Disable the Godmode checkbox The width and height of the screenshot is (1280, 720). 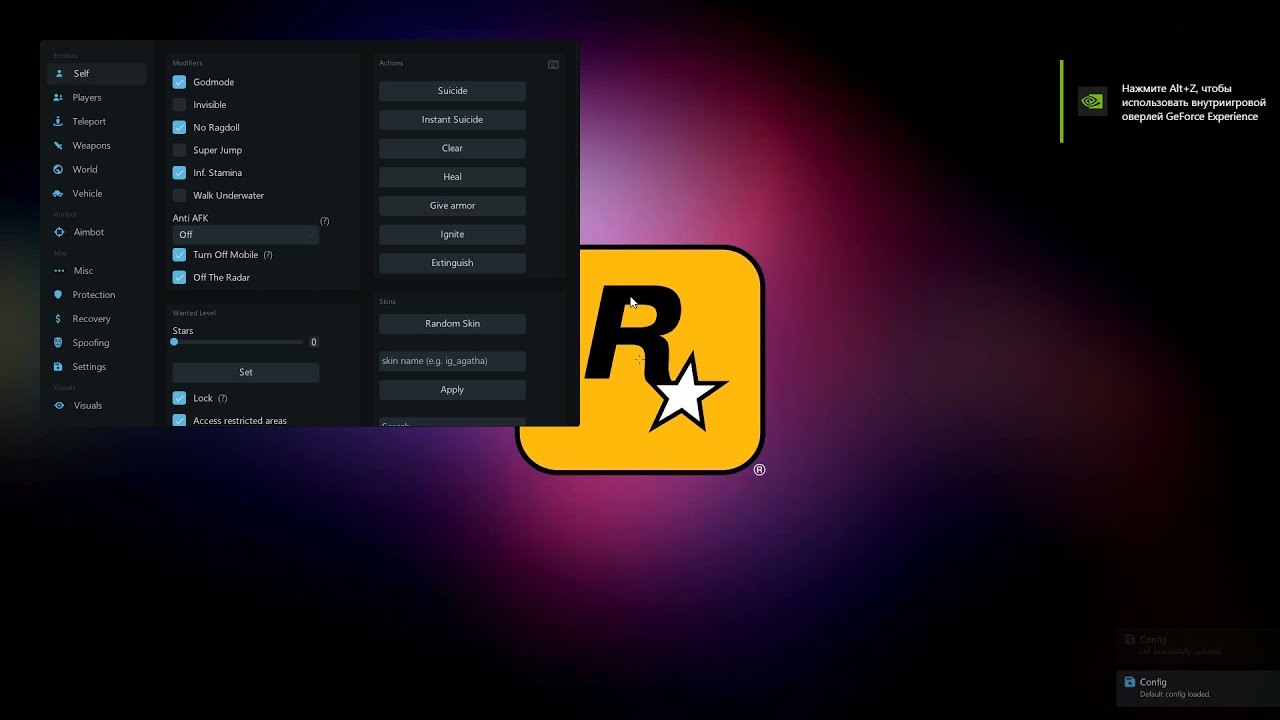pos(179,82)
